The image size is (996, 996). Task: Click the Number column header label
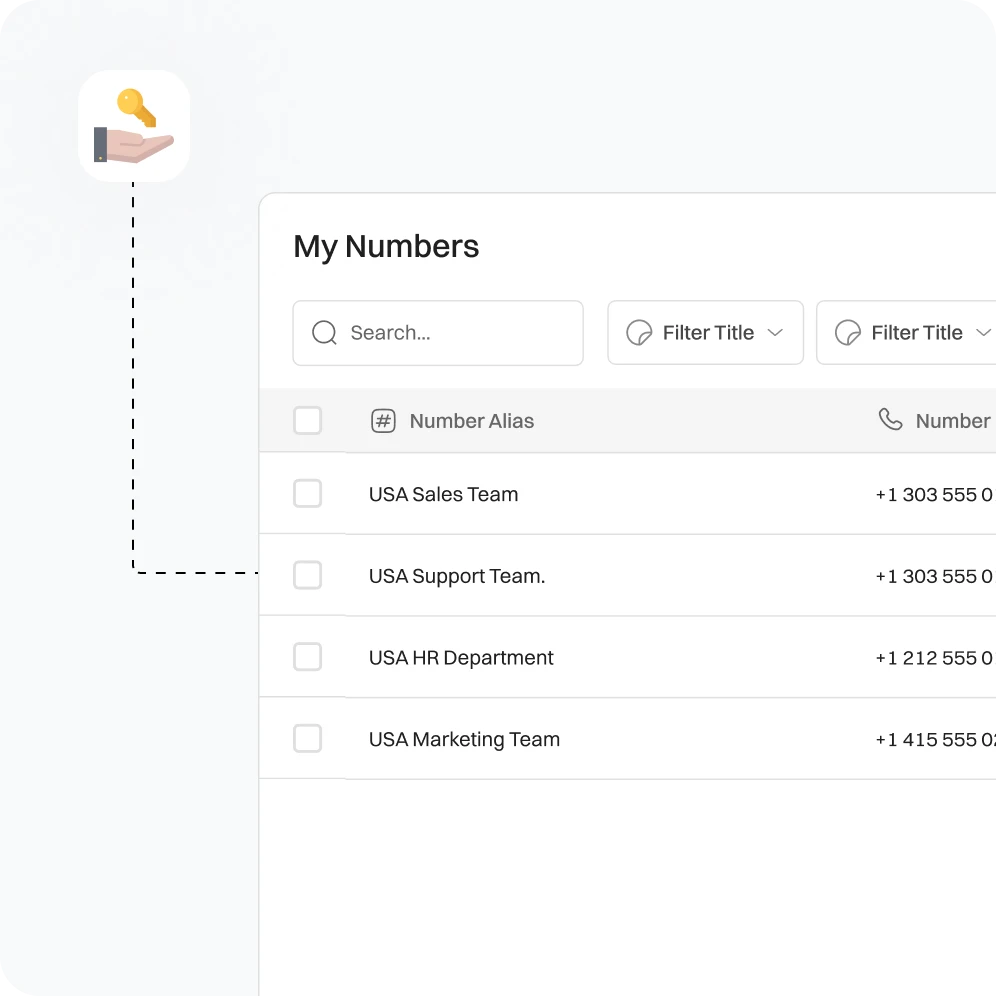[x=952, y=421]
